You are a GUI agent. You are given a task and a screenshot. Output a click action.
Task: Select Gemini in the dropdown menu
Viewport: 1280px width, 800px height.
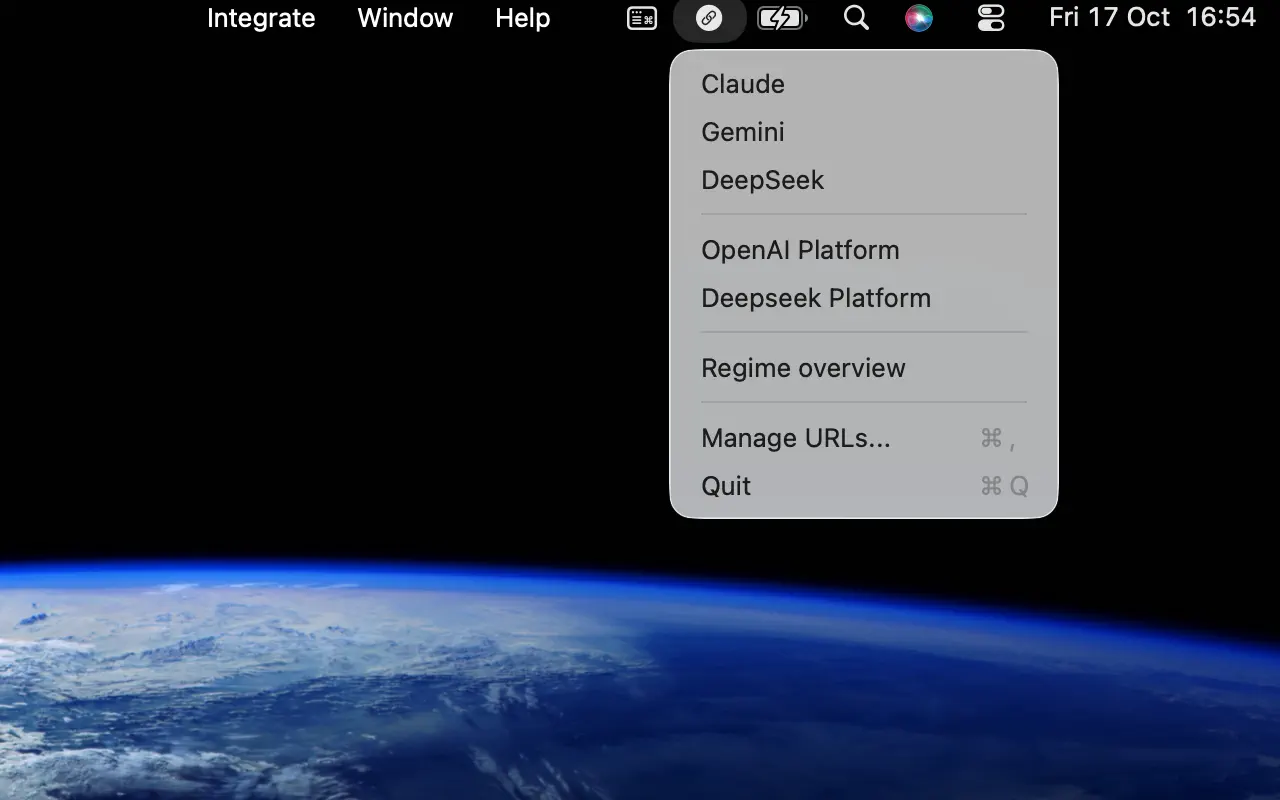pyautogui.click(x=742, y=132)
